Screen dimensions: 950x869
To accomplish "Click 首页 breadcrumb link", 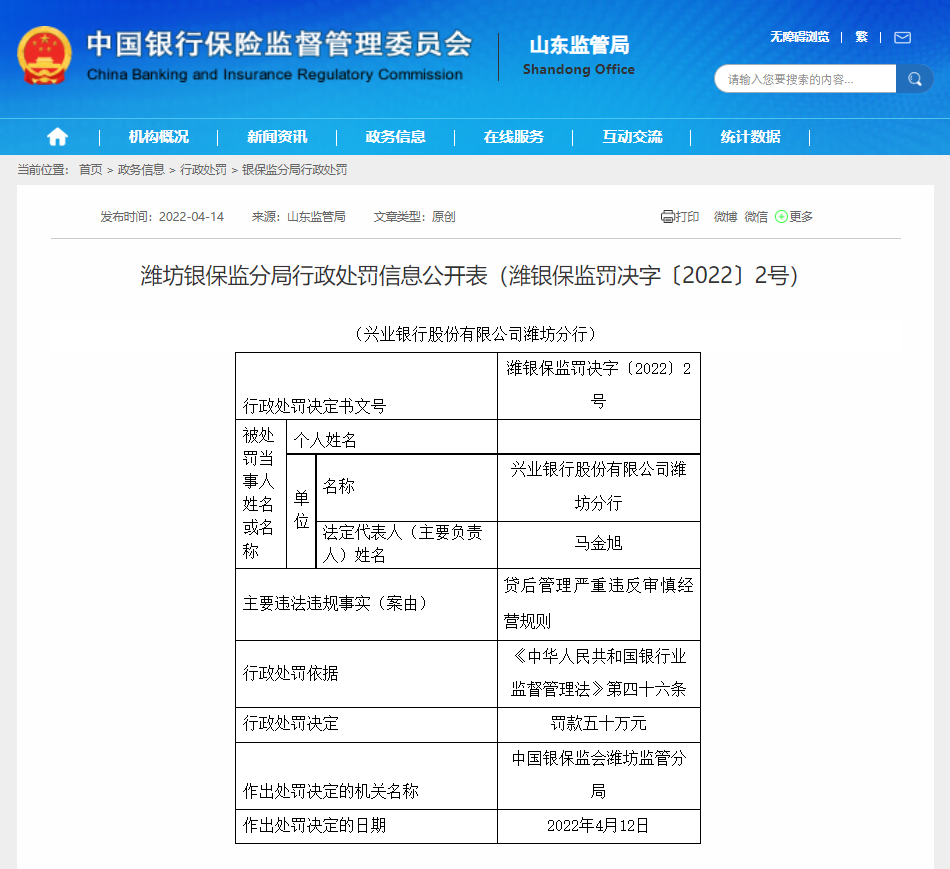I will click(x=91, y=170).
